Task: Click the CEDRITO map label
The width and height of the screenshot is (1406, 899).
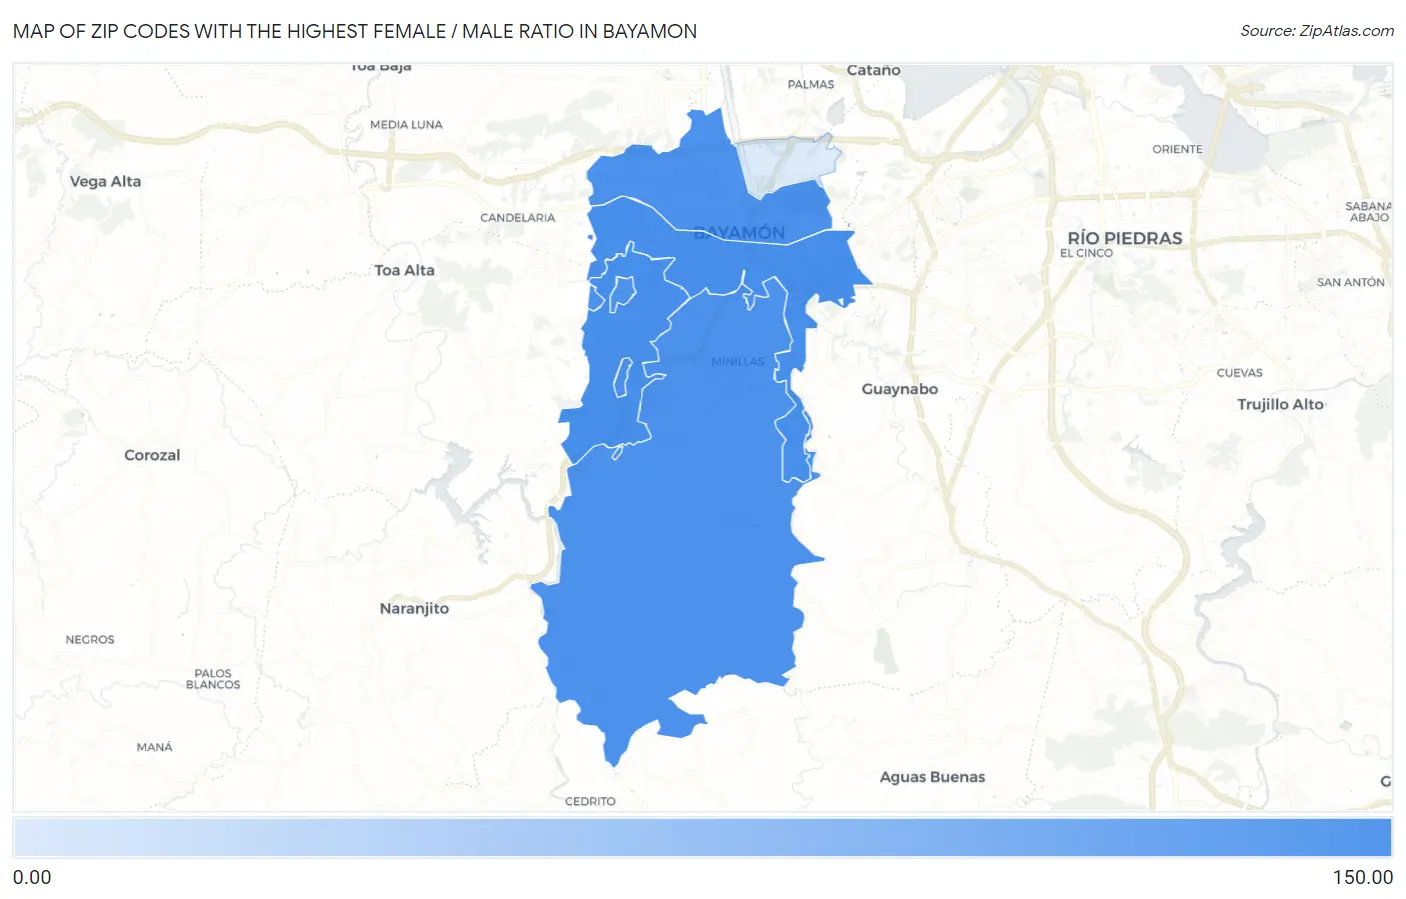Action: pyautogui.click(x=590, y=801)
